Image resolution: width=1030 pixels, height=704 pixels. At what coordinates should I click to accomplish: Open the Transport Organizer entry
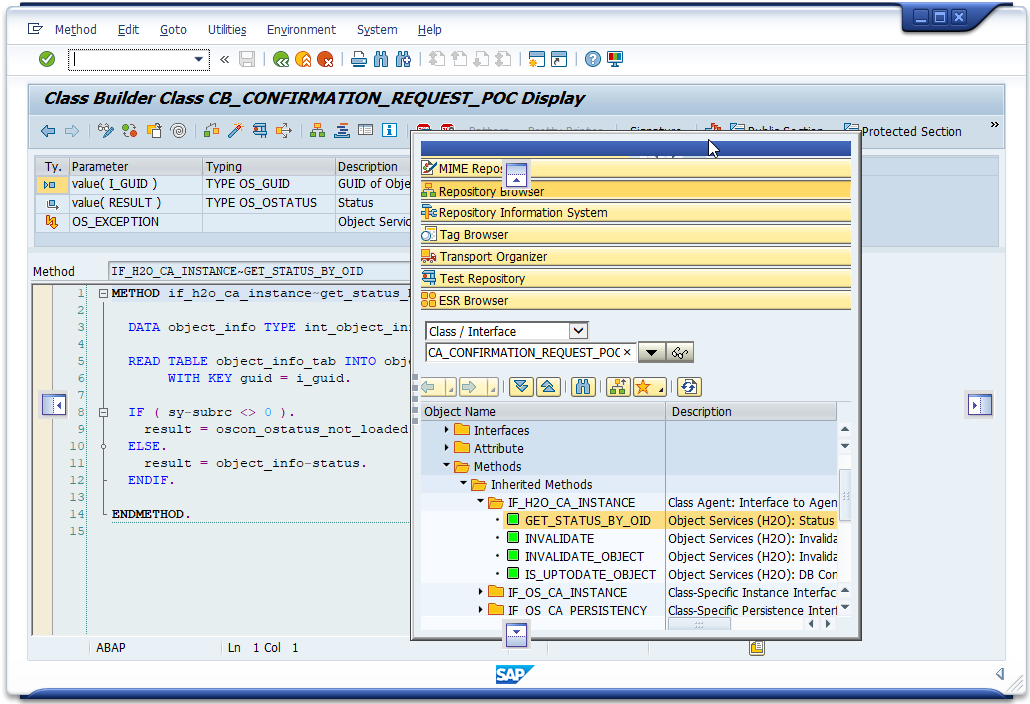click(x=636, y=256)
